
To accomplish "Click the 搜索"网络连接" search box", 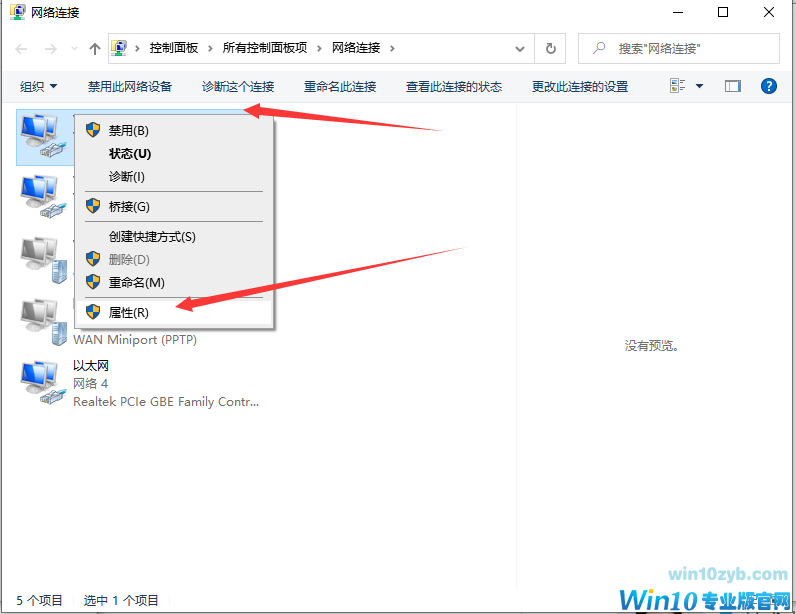I will coord(679,49).
